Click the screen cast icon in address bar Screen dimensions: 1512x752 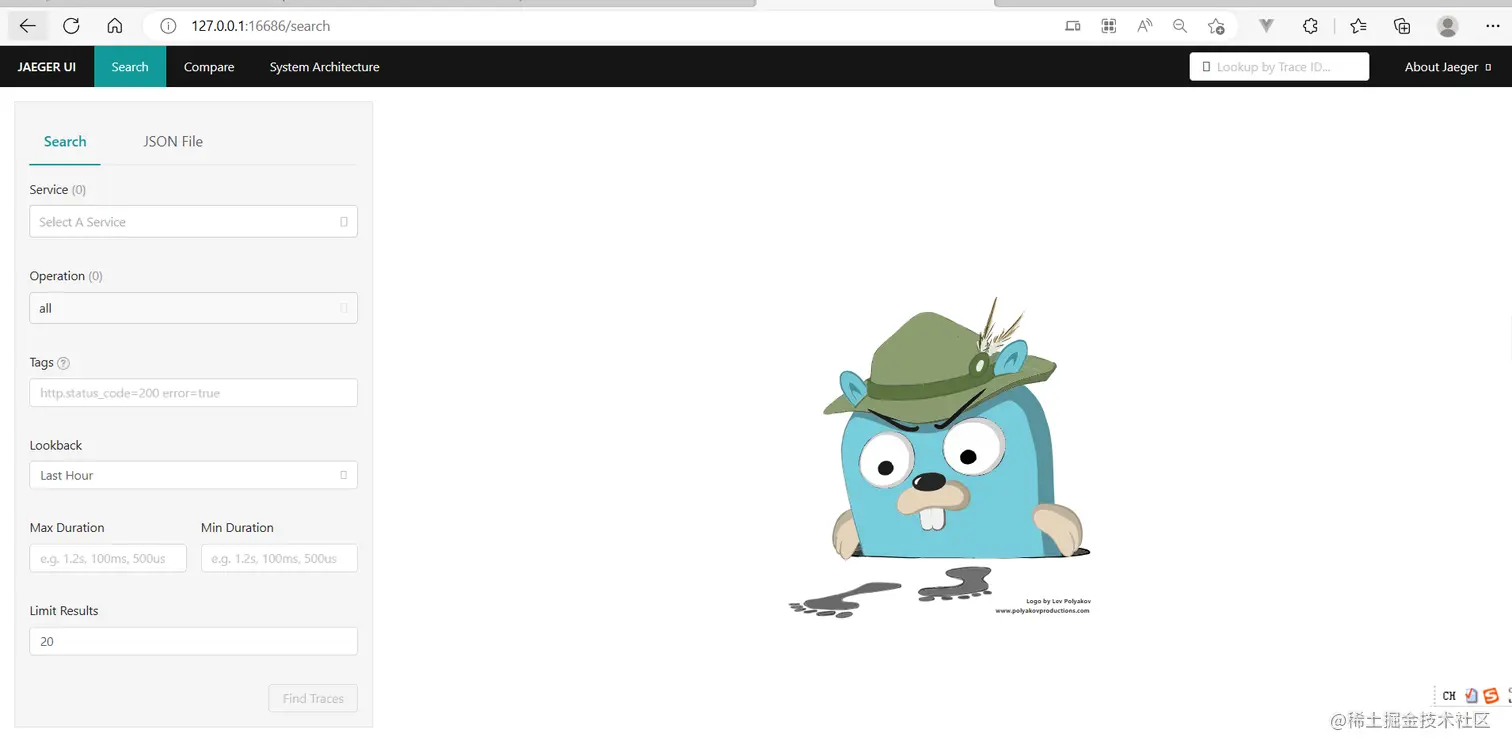1073,26
